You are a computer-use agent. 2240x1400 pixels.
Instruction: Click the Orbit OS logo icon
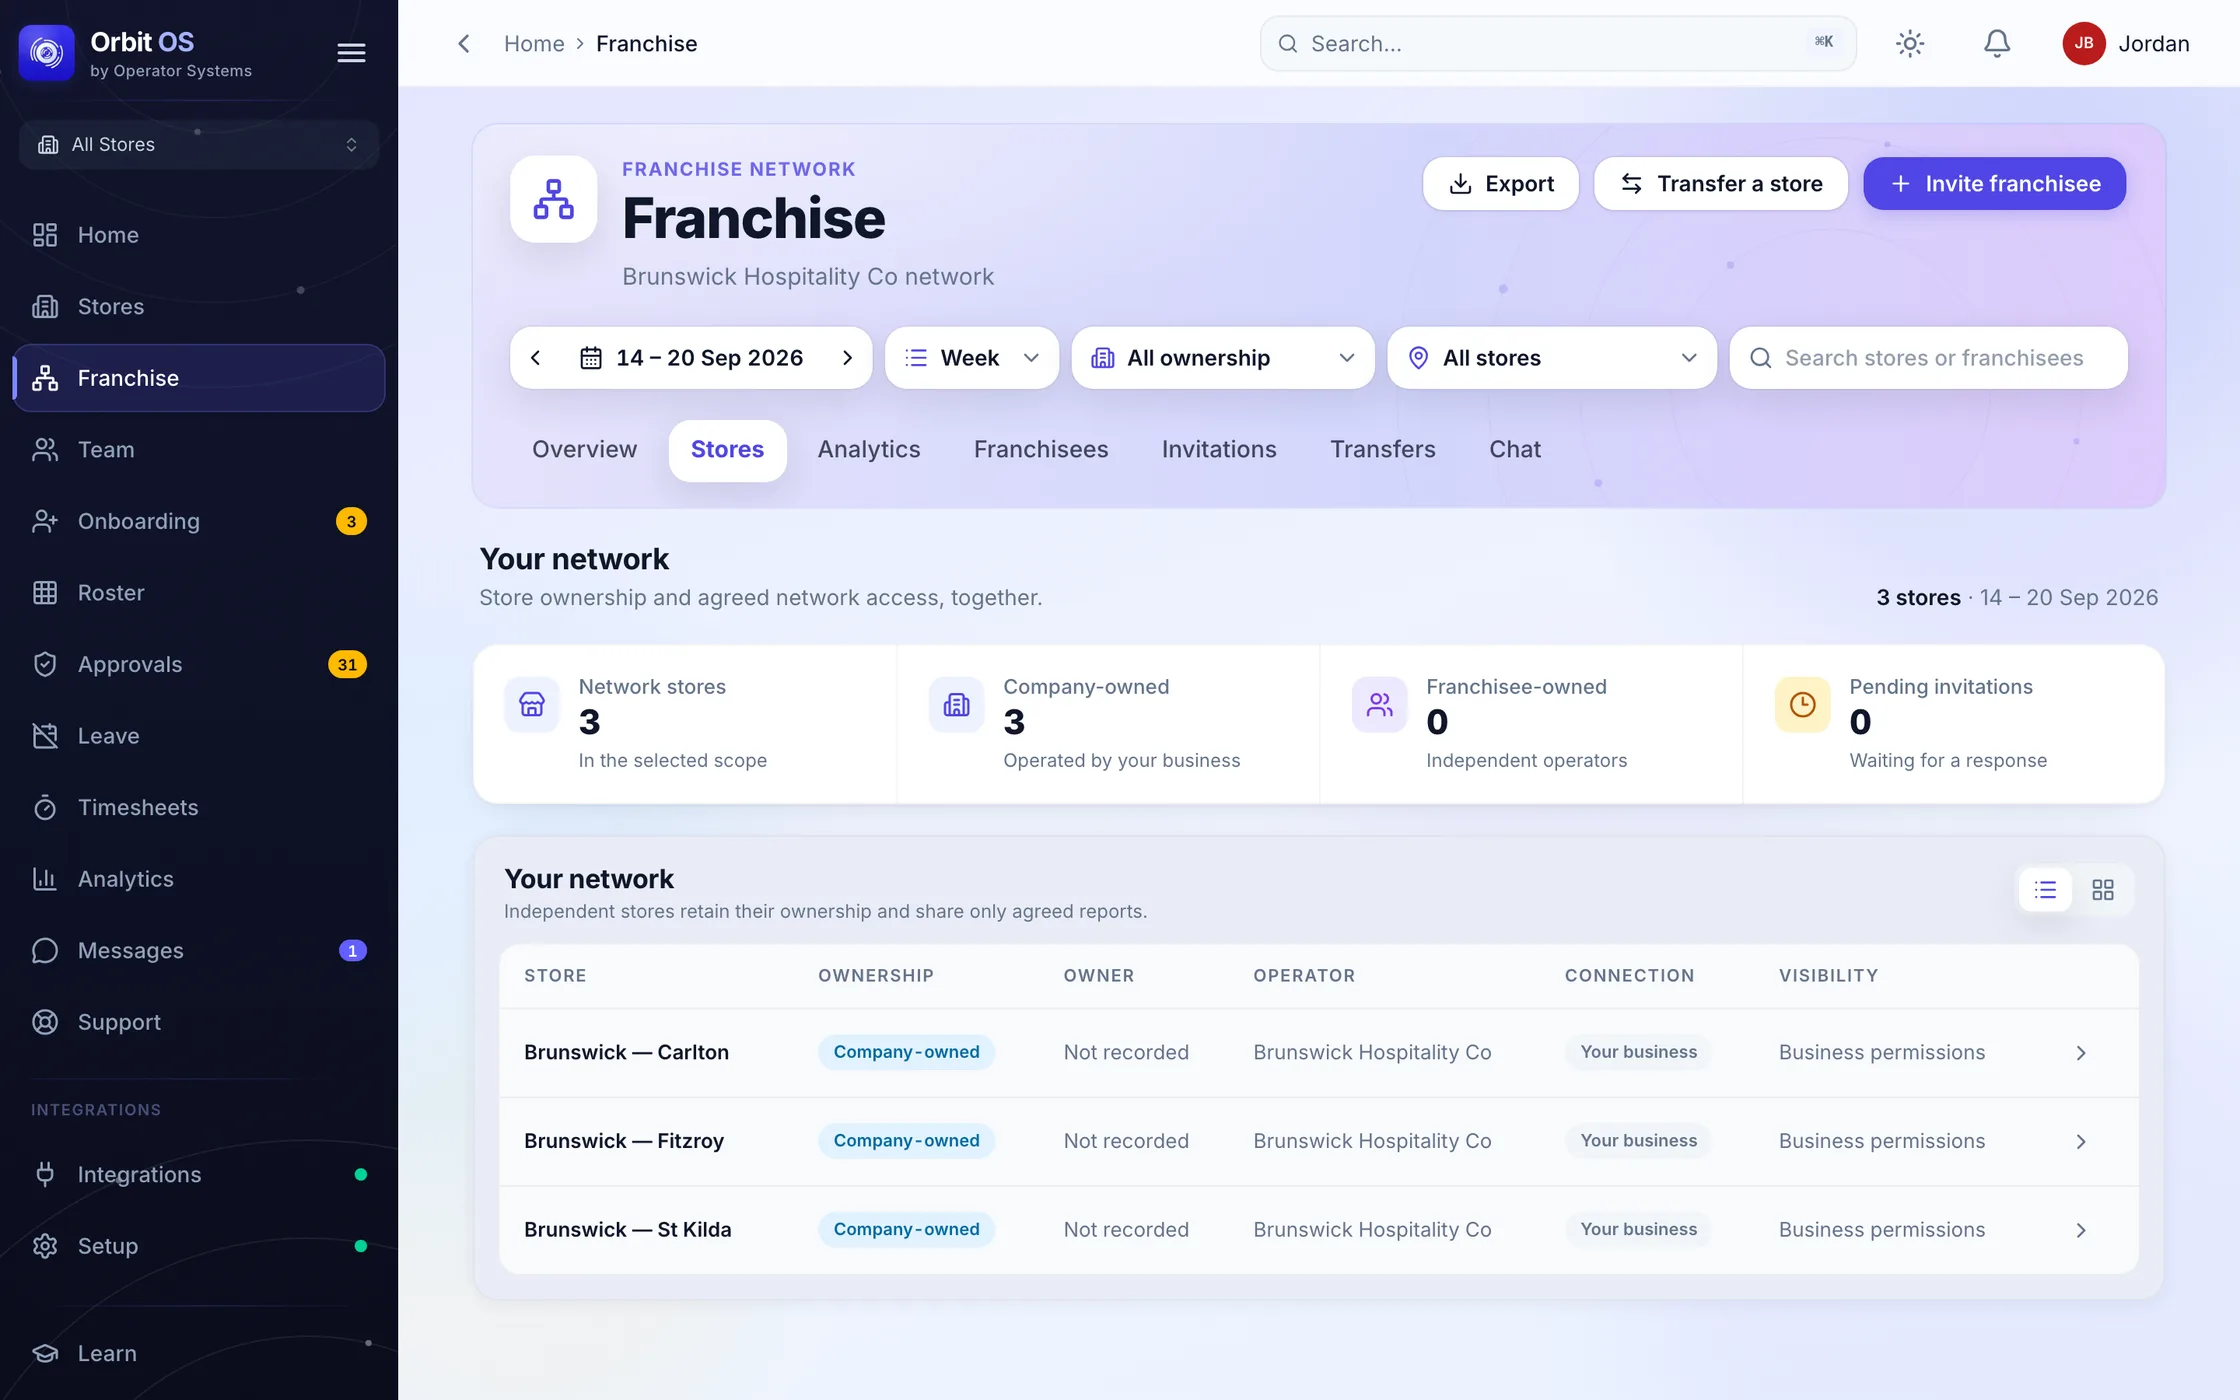[x=47, y=52]
